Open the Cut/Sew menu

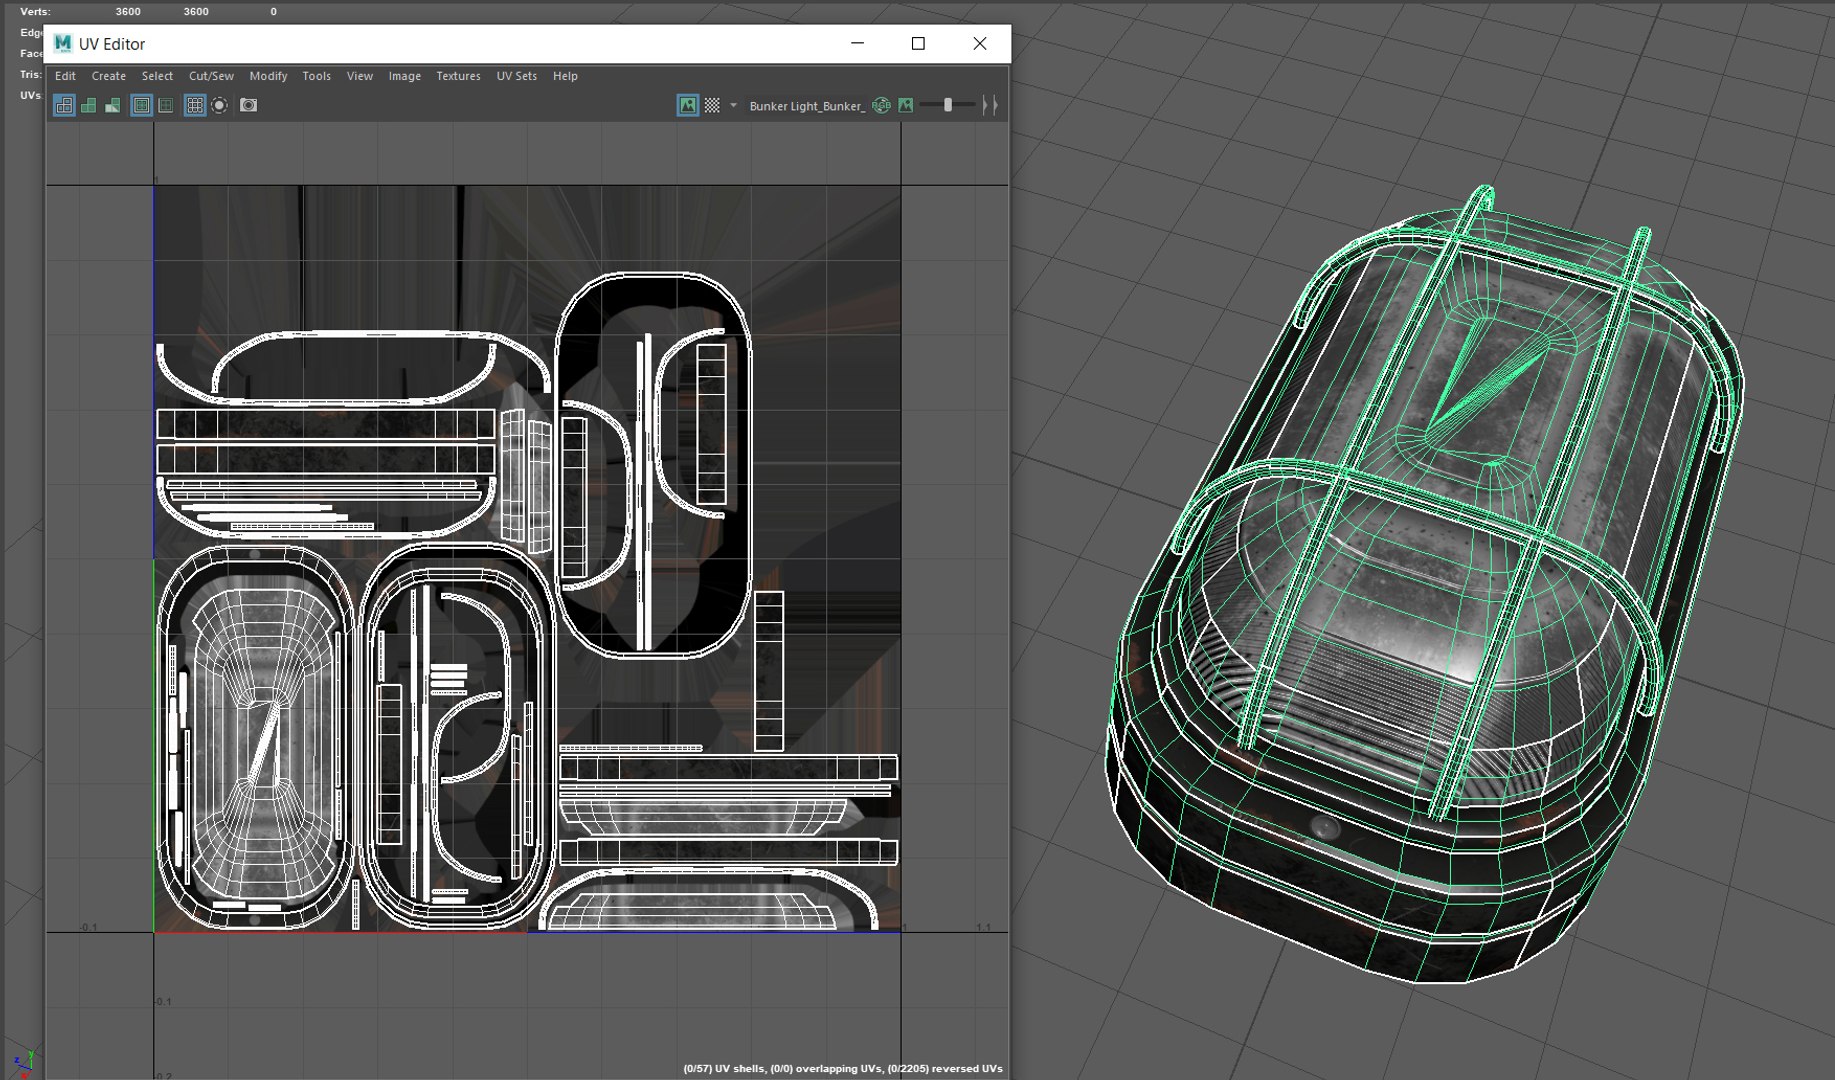[x=211, y=76]
